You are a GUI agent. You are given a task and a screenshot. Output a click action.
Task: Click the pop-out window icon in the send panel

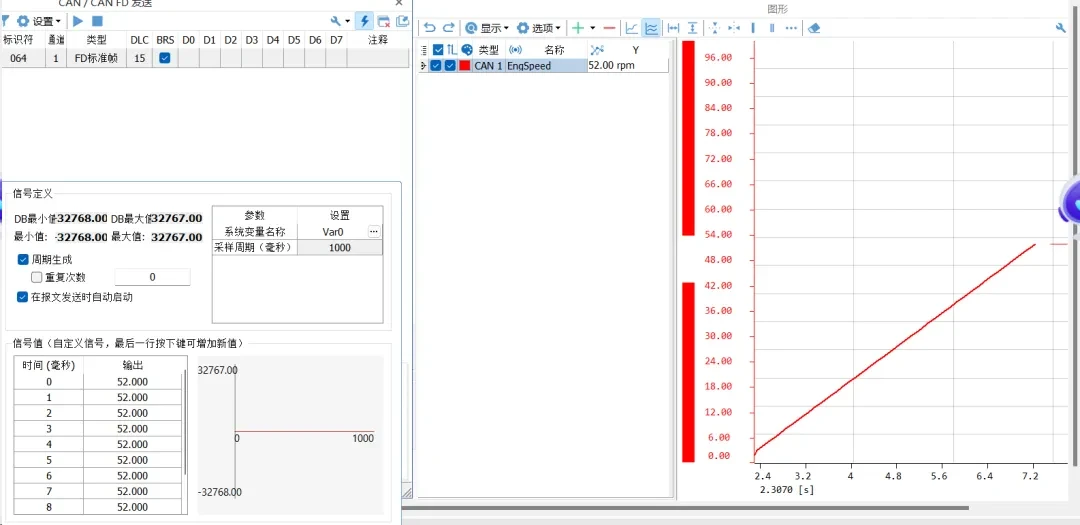[x=402, y=21]
